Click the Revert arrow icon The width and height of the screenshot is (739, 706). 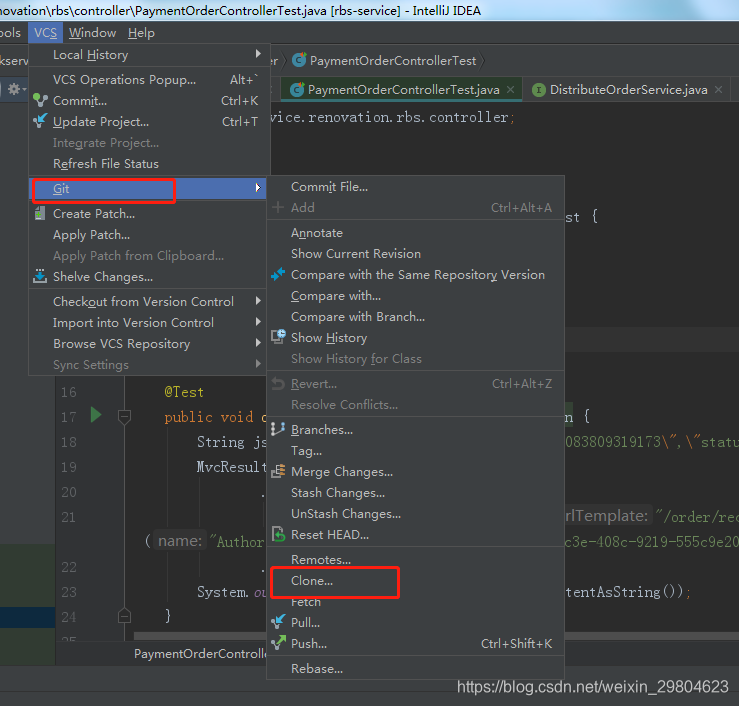(x=278, y=383)
